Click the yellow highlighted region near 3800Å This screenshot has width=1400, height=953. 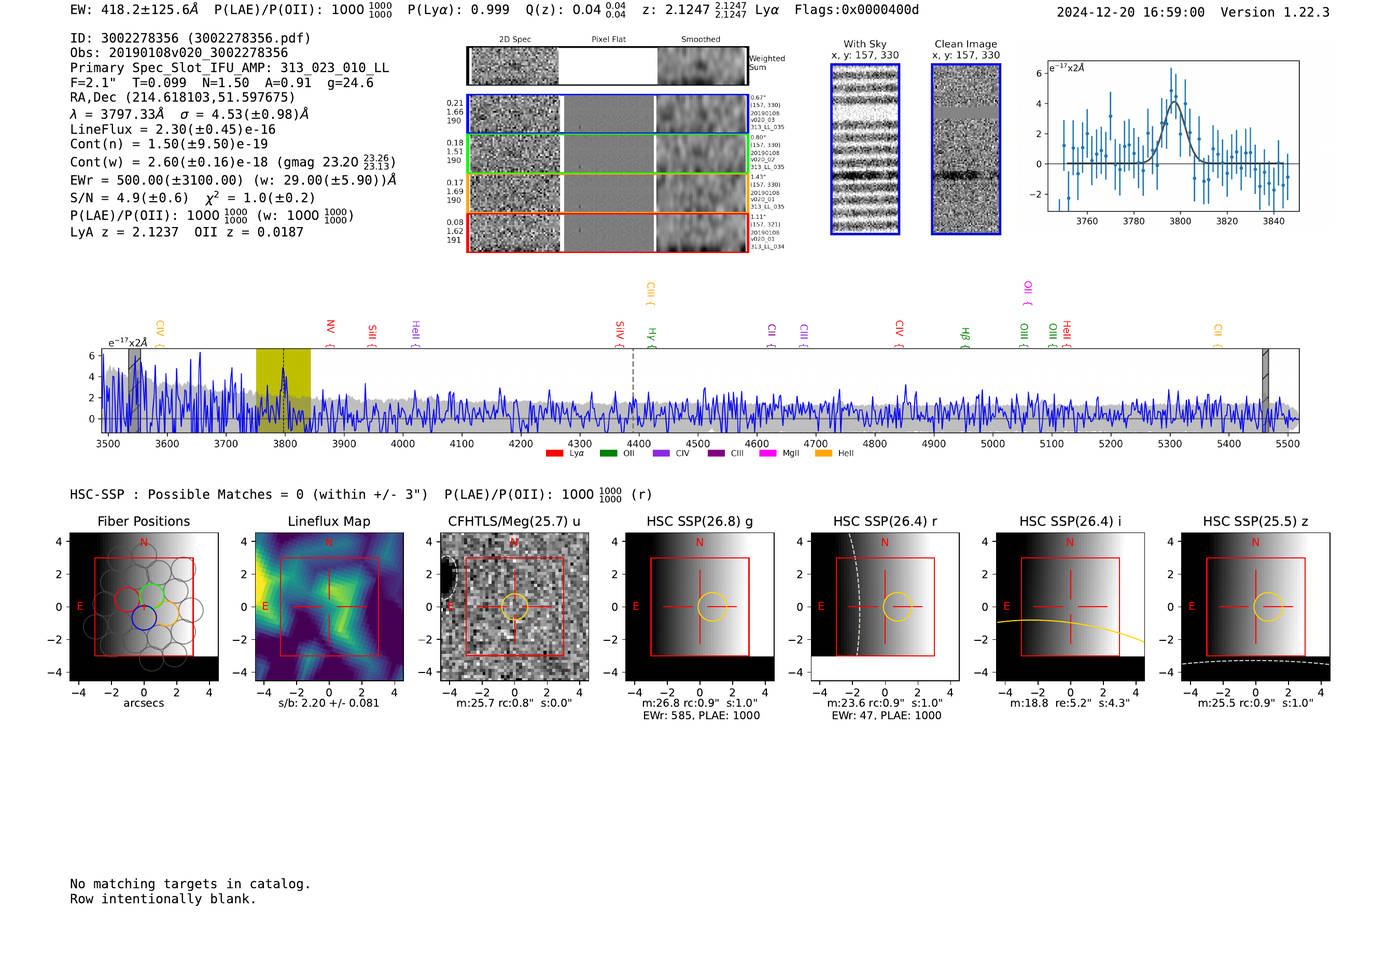pyautogui.click(x=283, y=390)
